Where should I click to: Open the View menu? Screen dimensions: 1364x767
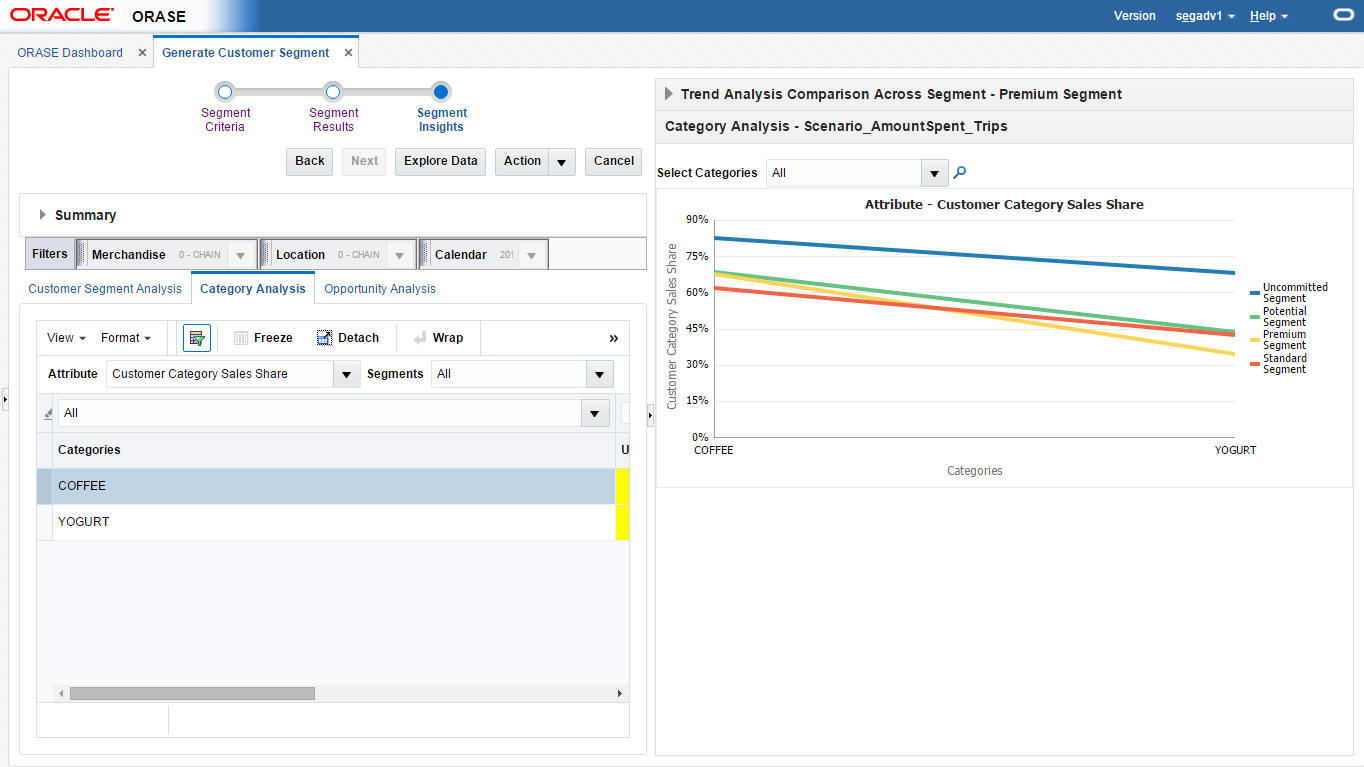[x=66, y=338]
